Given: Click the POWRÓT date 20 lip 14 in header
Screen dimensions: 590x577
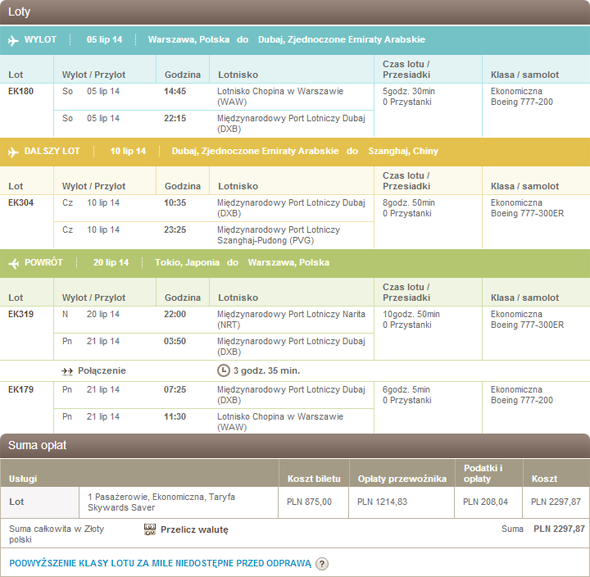Looking at the screenshot, I should [x=111, y=262].
